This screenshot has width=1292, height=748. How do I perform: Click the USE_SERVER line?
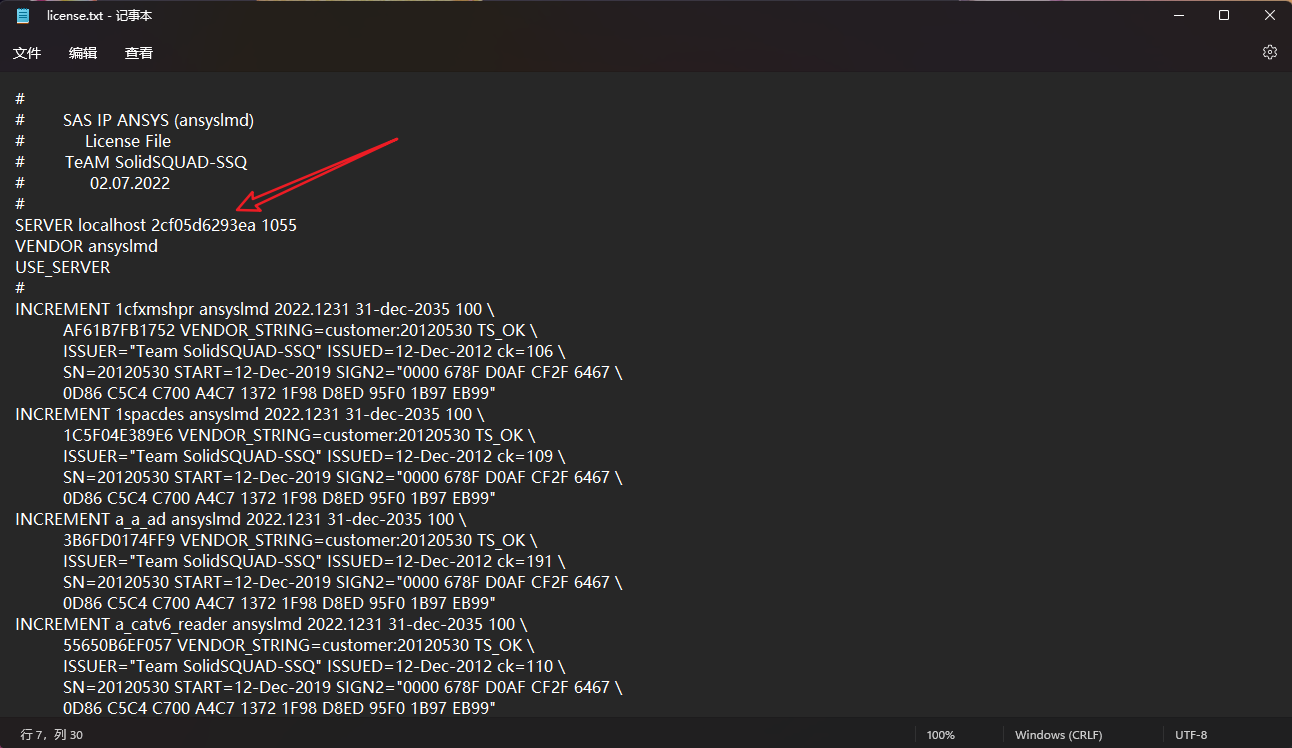click(63, 267)
